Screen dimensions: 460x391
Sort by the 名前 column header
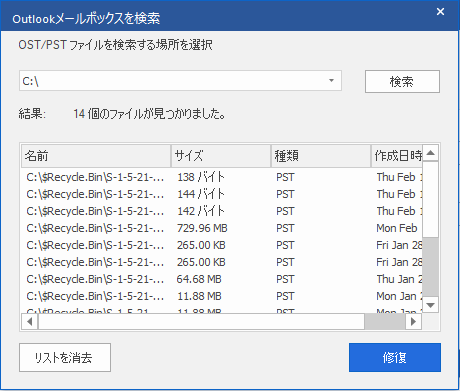[x=96, y=156]
